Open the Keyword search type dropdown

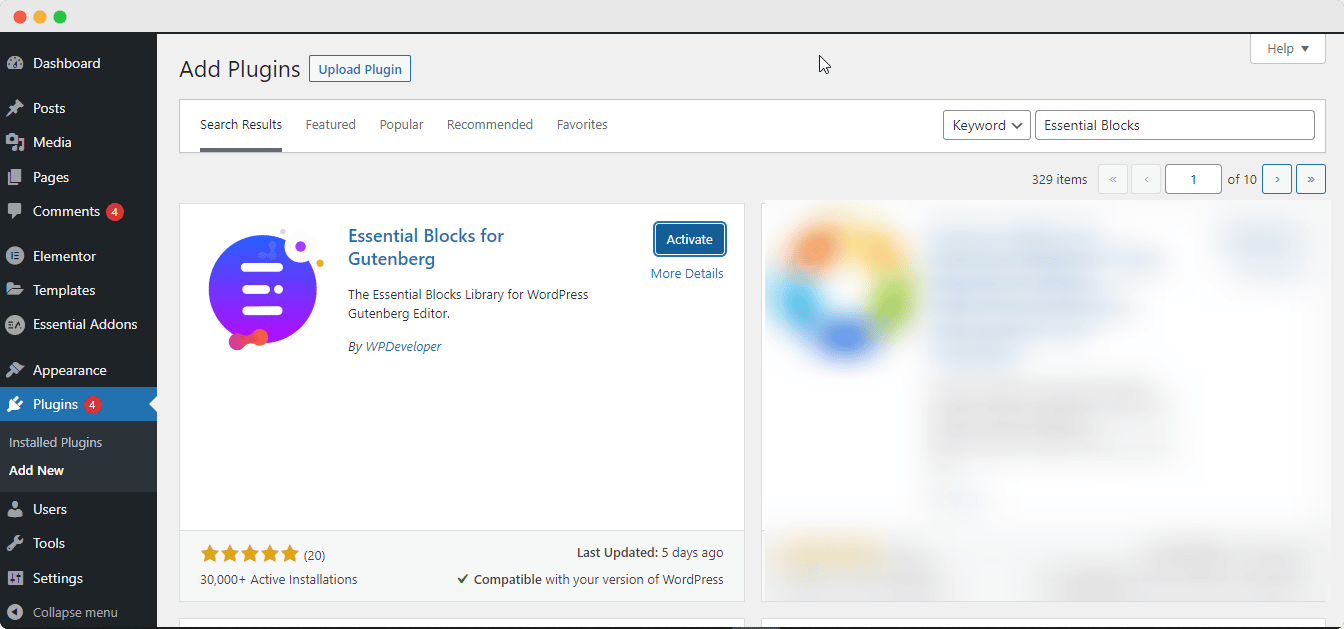(987, 125)
